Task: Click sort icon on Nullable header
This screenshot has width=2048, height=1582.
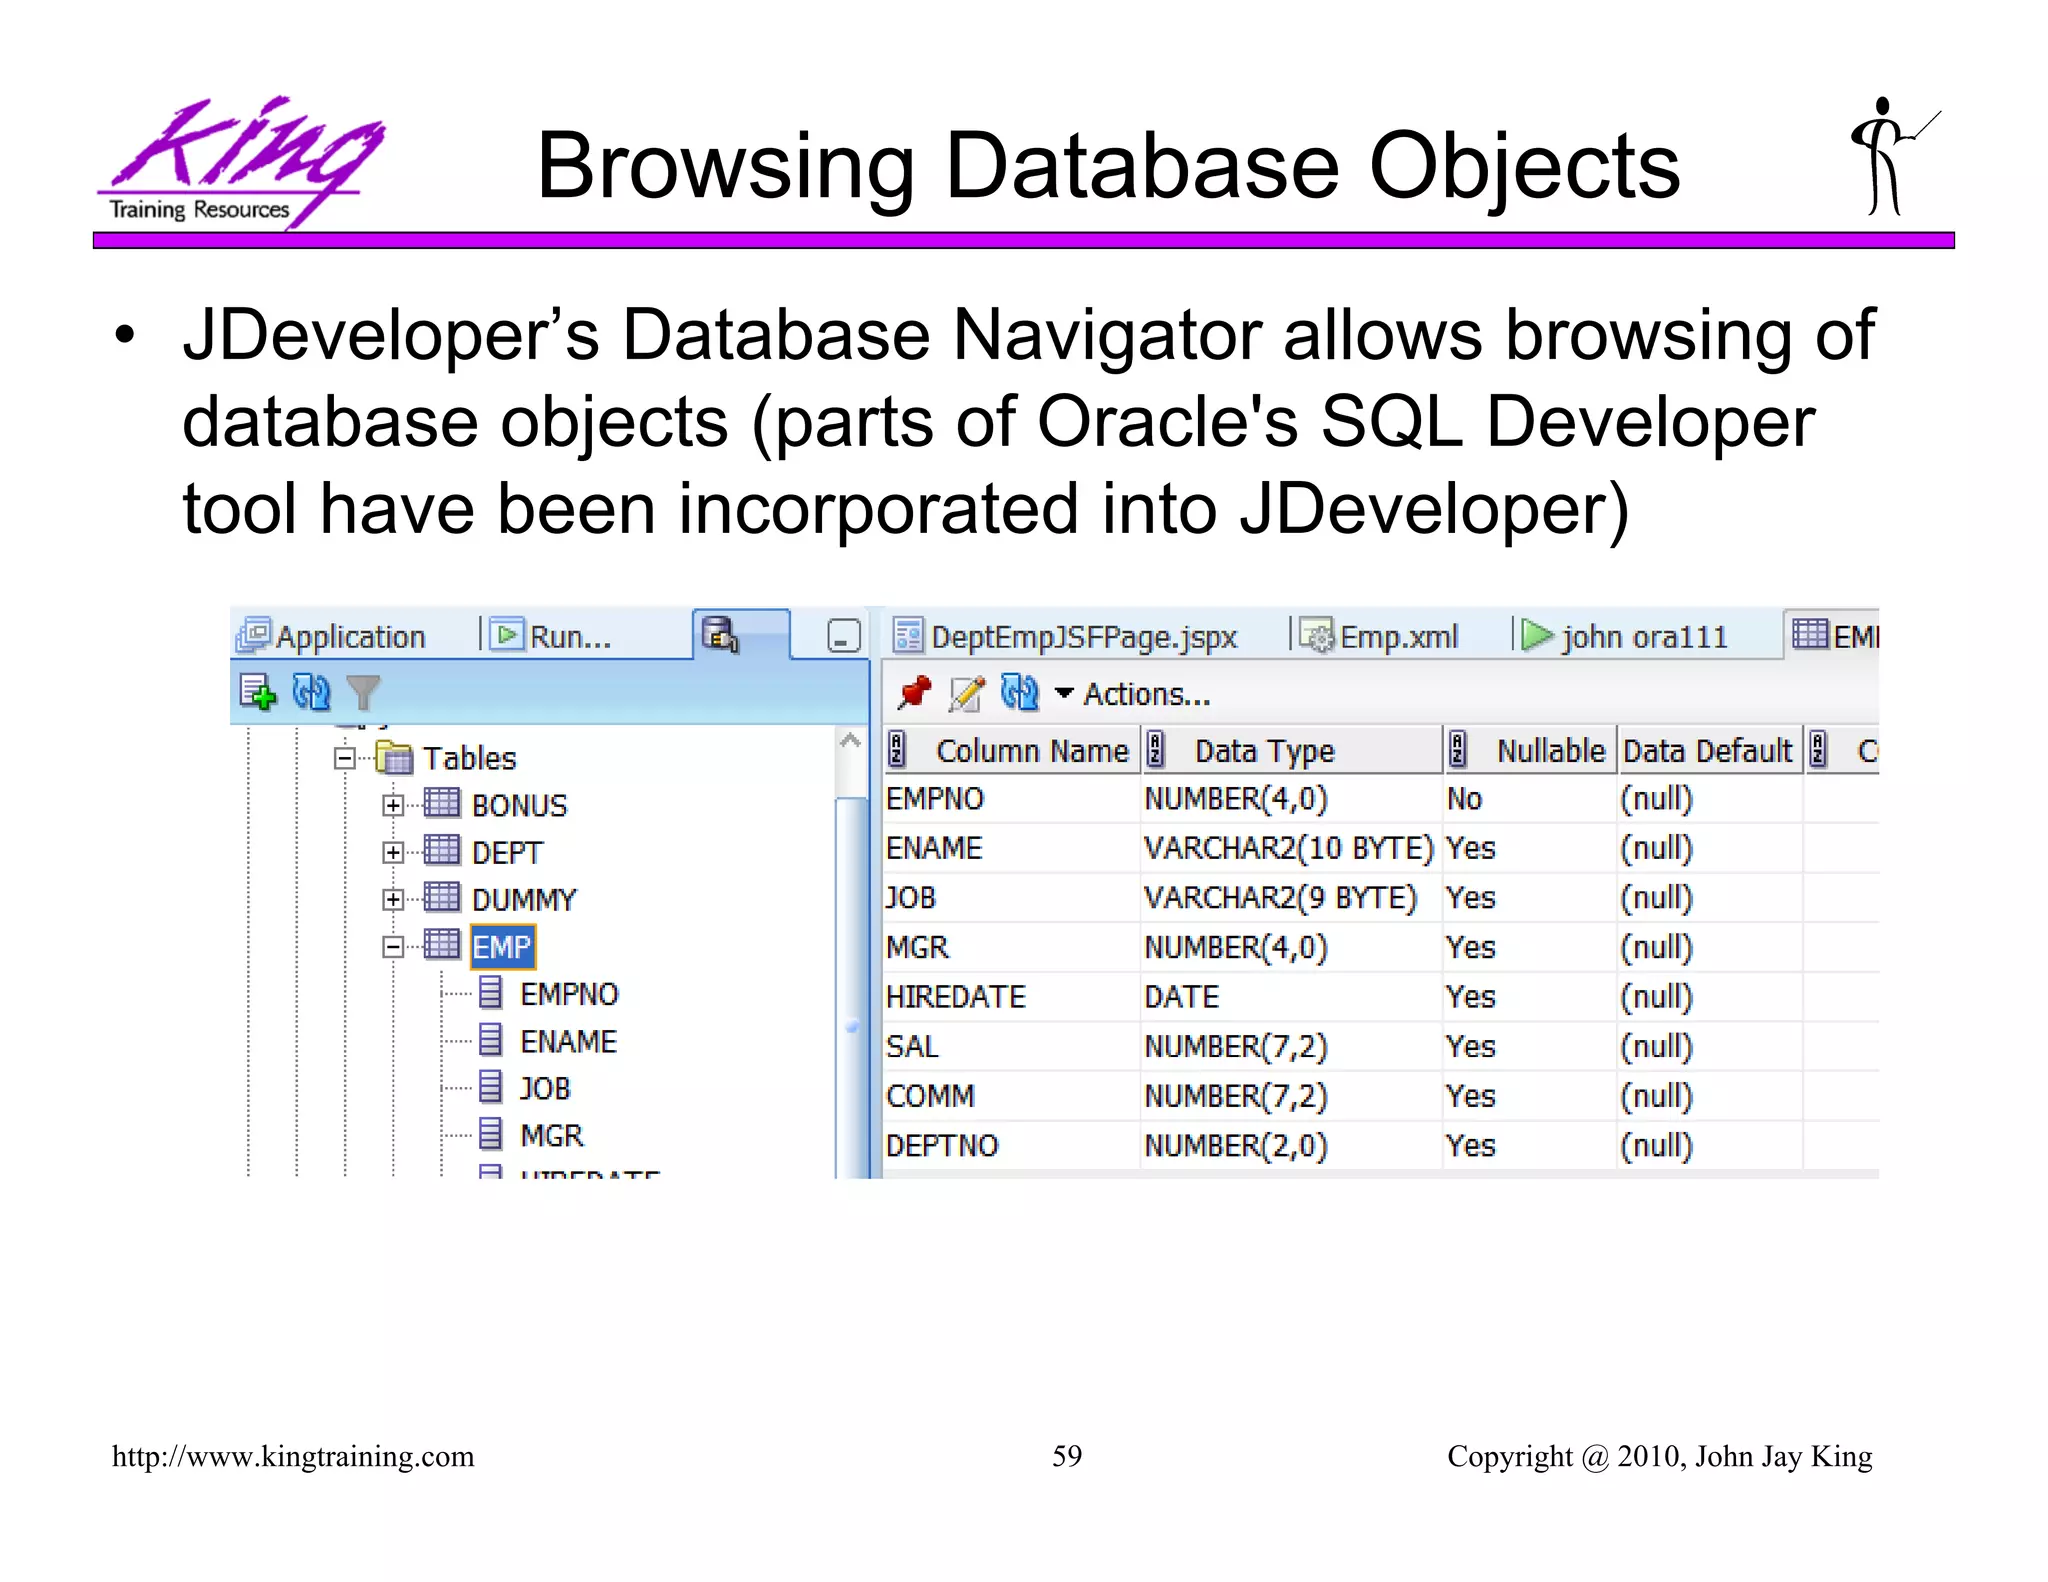Action: point(1458,750)
